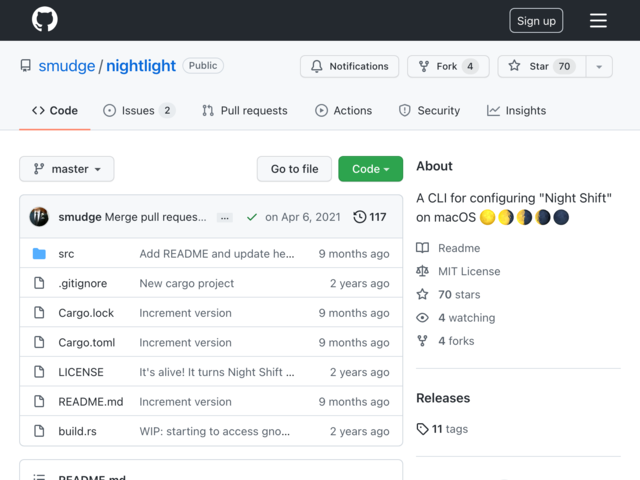Open the Actions tab

[x=343, y=111]
